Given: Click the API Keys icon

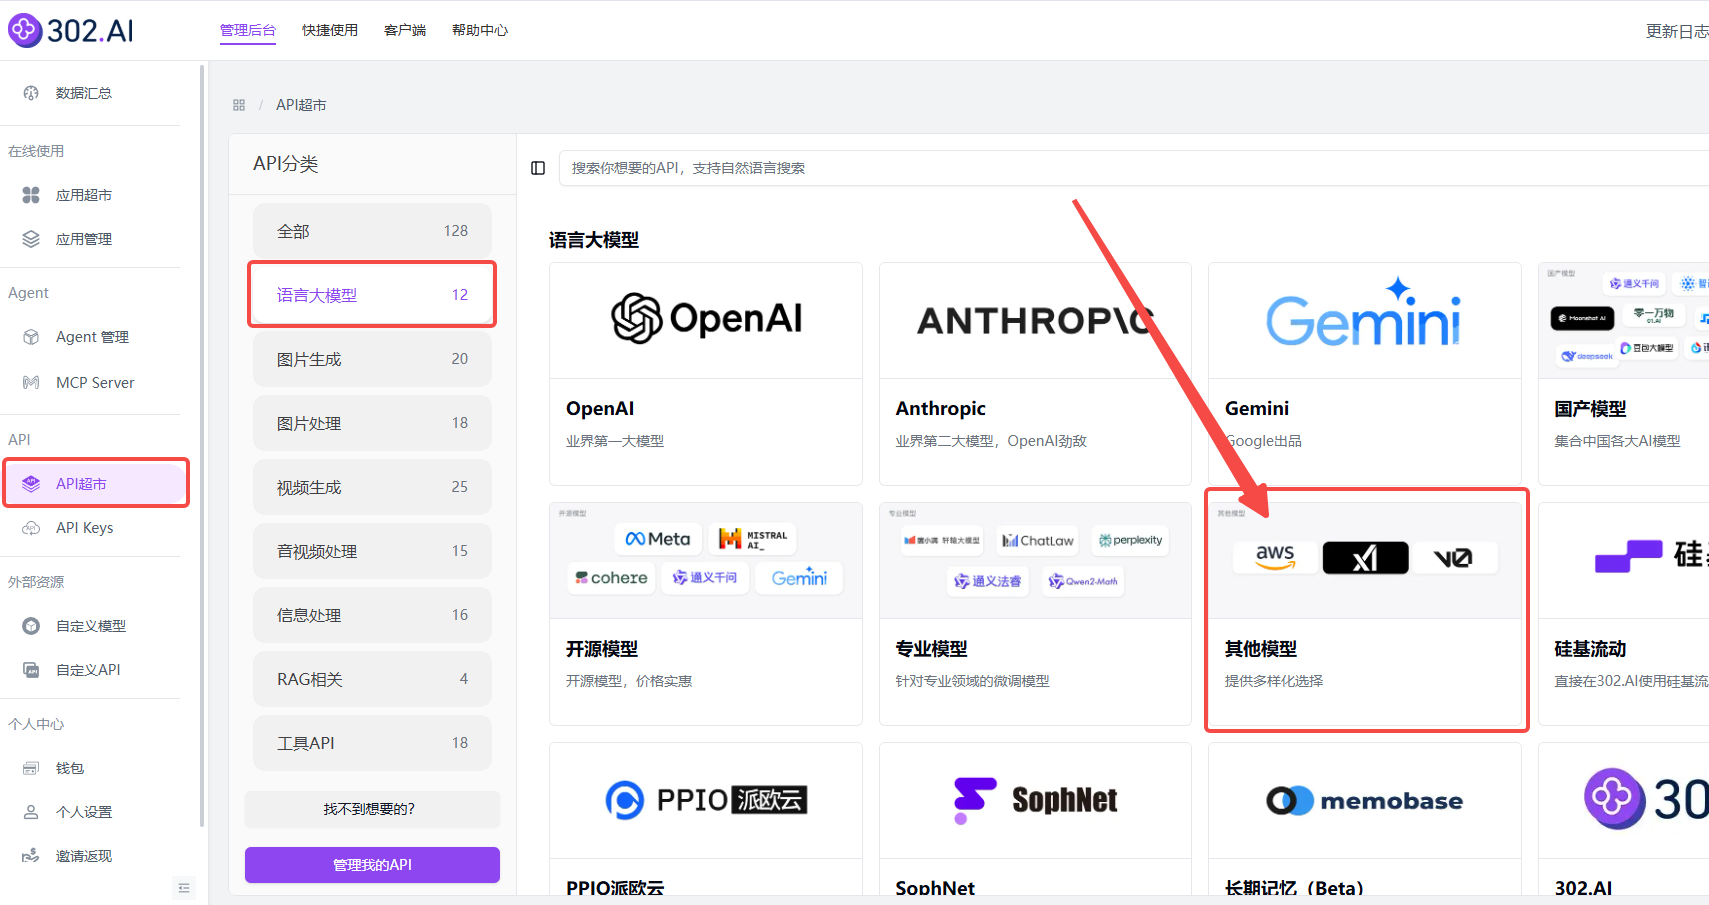Looking at the screenshot, I should 31,528.
